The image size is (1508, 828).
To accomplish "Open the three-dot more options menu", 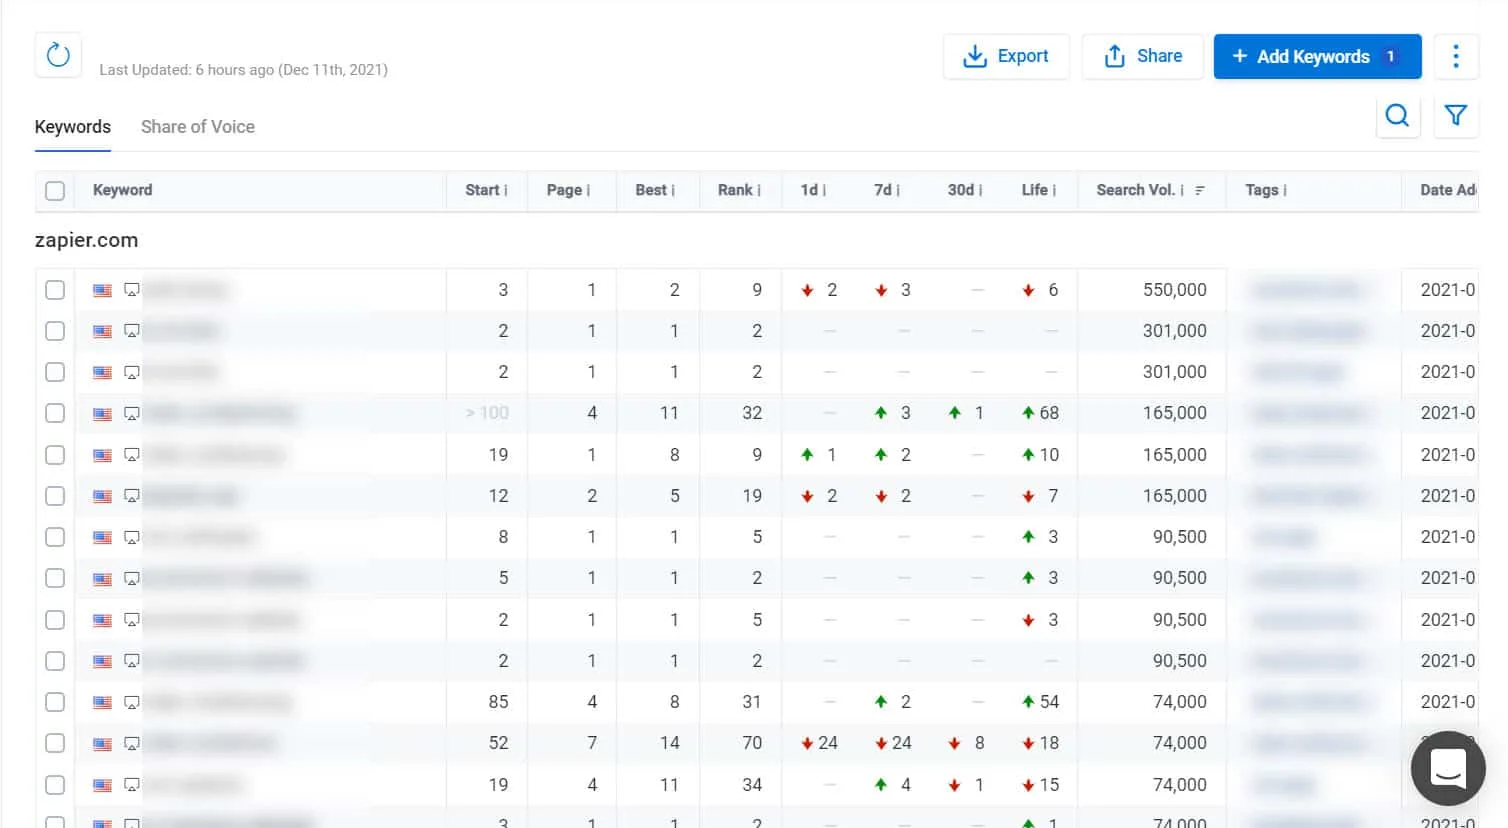I will tap(1455, 56).
